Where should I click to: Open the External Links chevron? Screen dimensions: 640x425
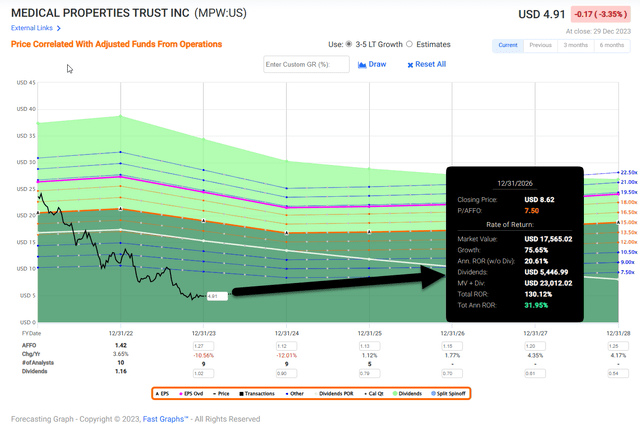(59, 28)
